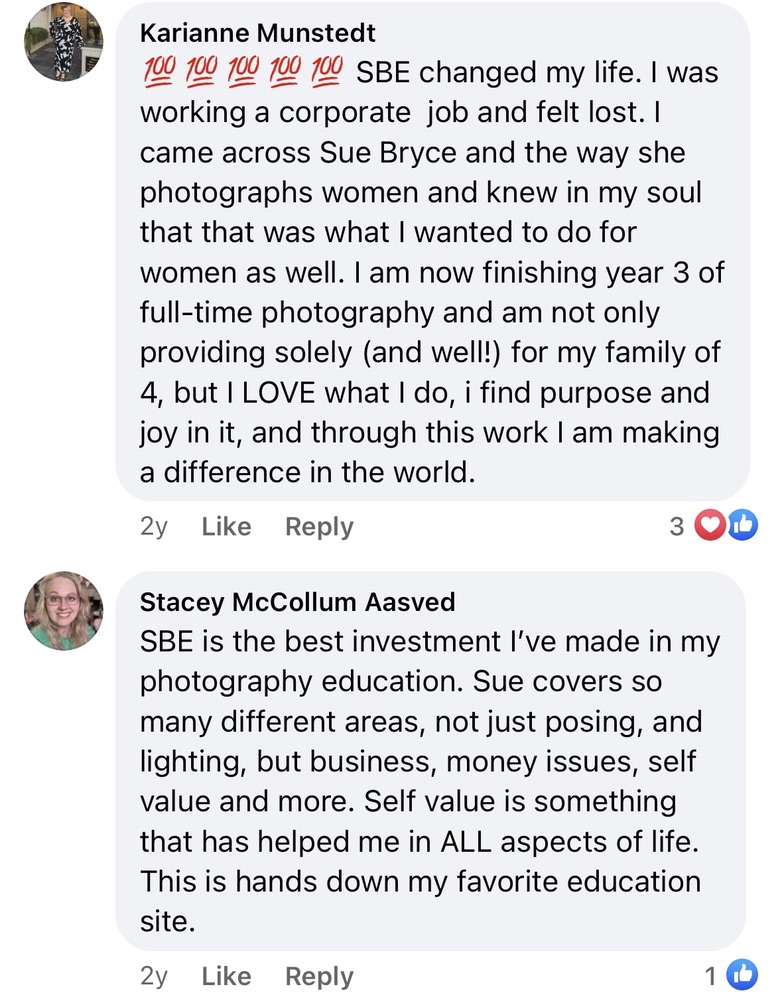Click thumbs-up reaction icon on Karianne's comment
The image size is (782, 1005).
[741, 525]
